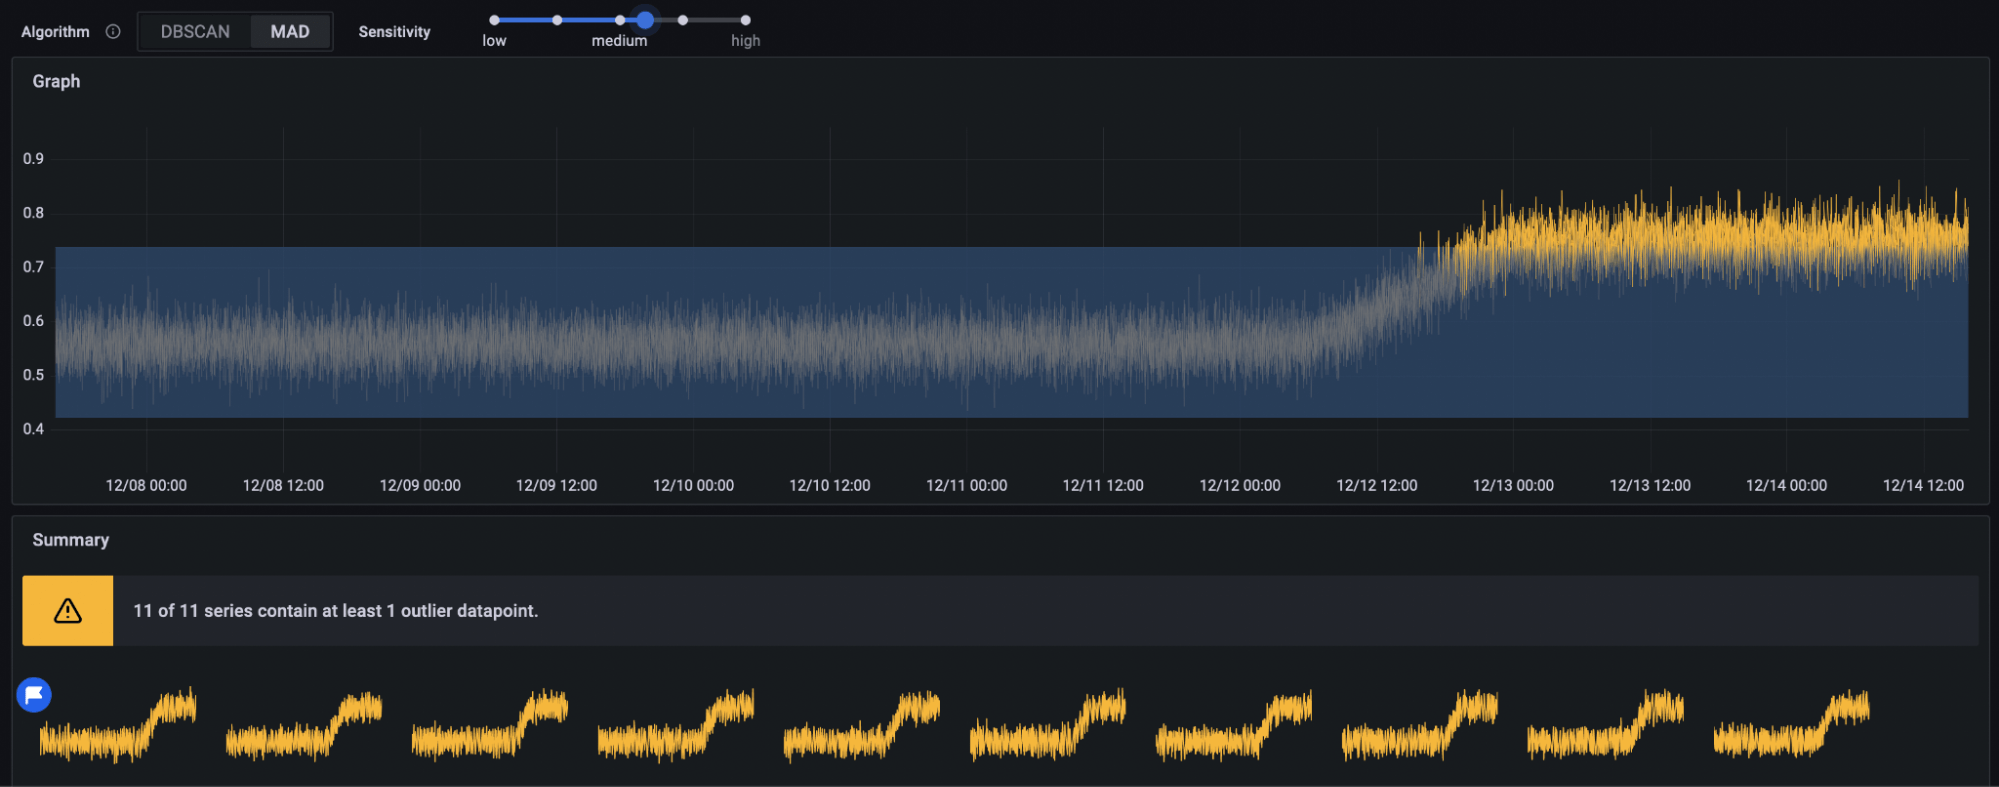1999x787 pixels.
Task: Click the Algorithm info icon
Action: [113, 32]
